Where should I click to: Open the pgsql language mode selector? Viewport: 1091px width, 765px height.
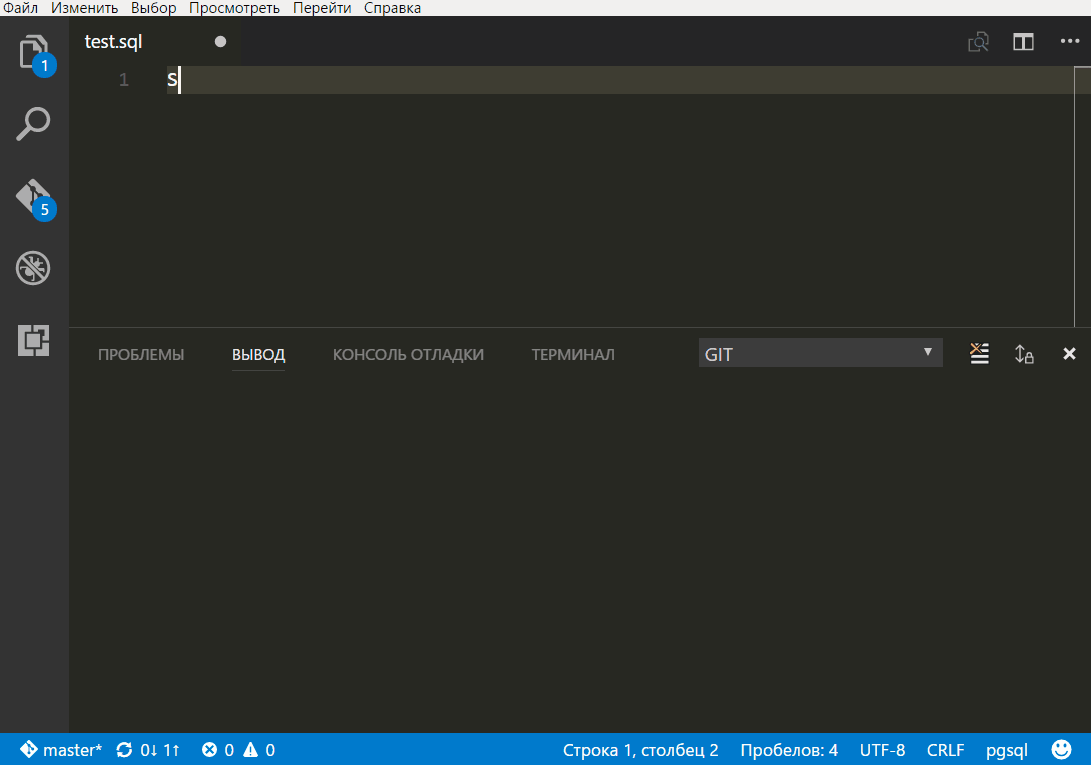pyautogui.click(x=1006, y=750)
